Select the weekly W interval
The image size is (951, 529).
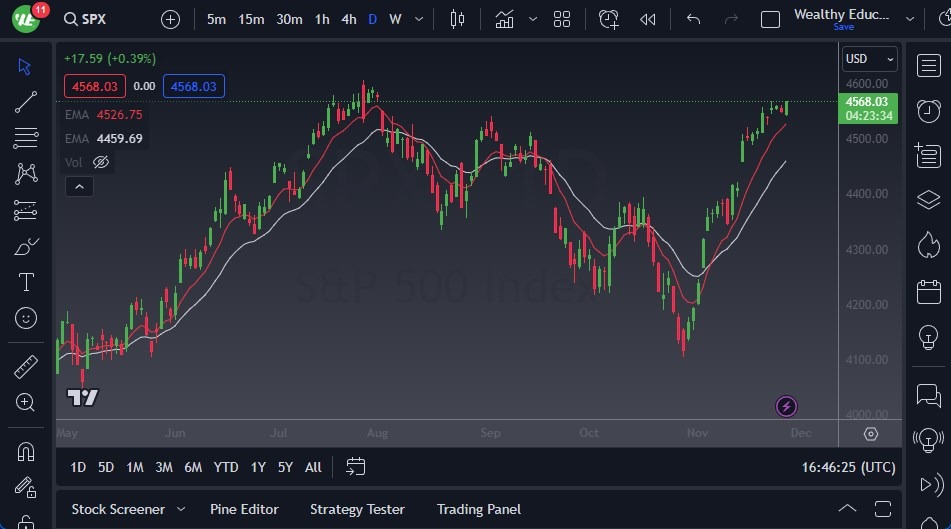click(x=395, y=19)
